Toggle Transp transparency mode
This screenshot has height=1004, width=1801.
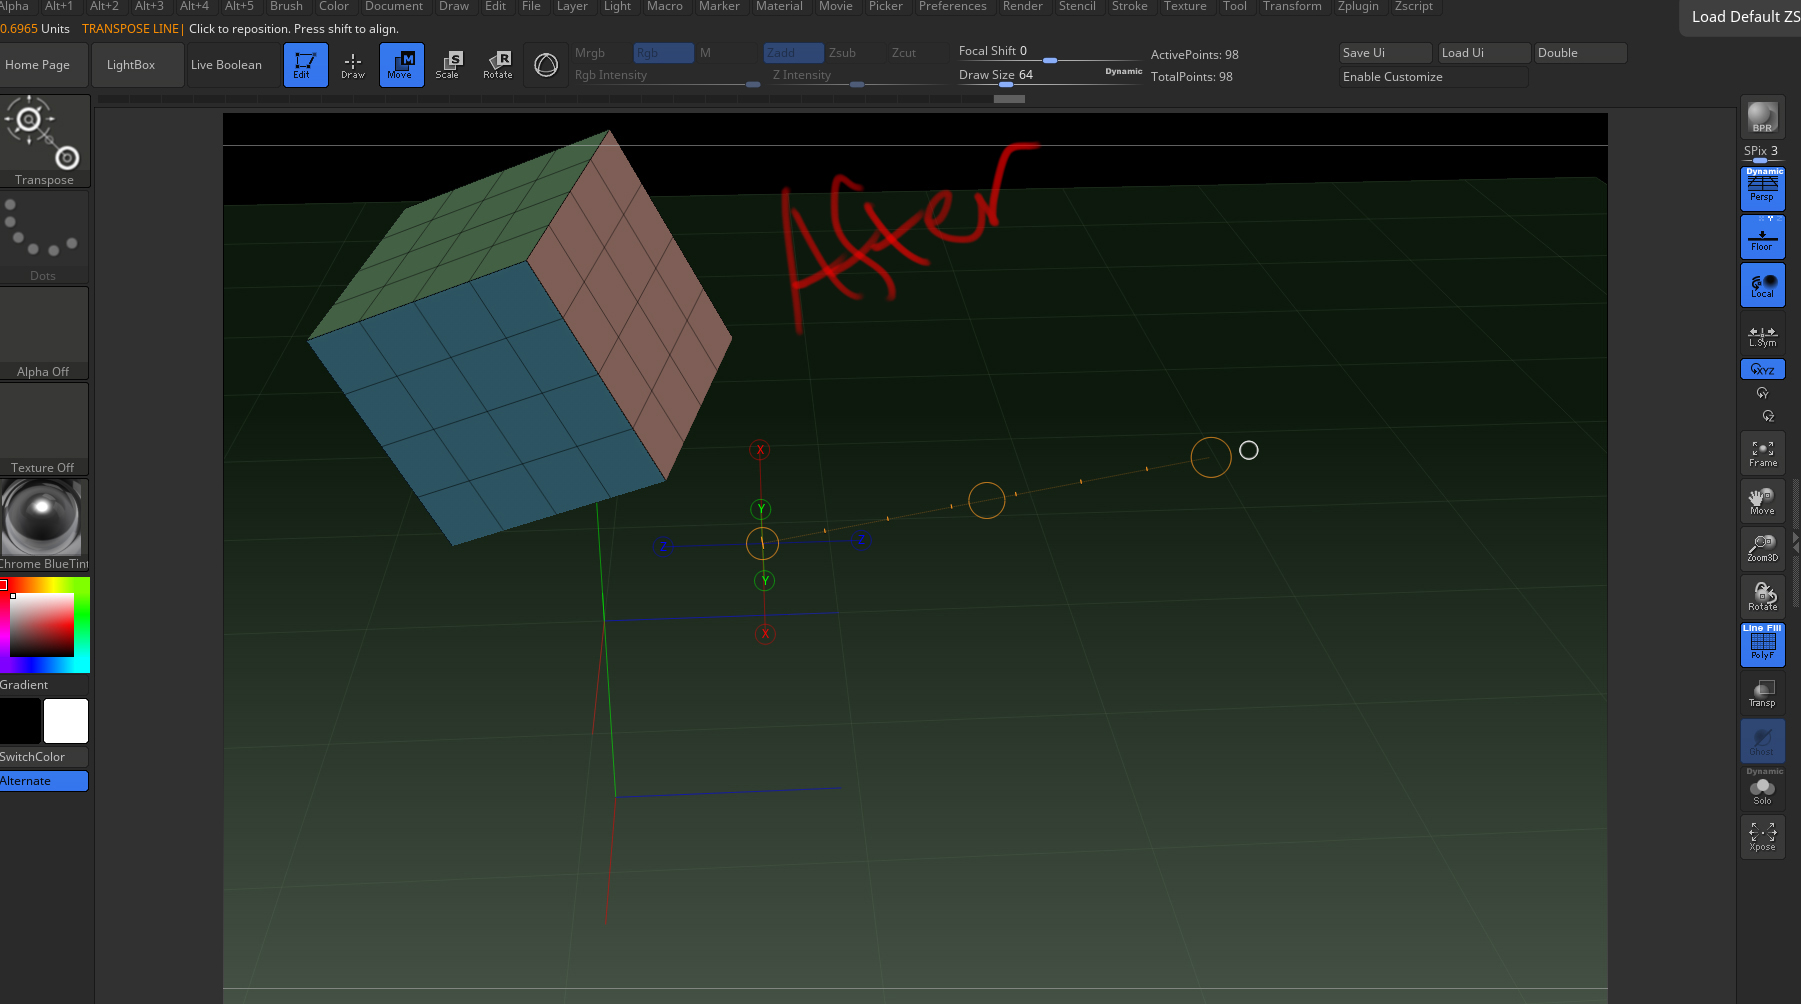[x=1762, y=693]
